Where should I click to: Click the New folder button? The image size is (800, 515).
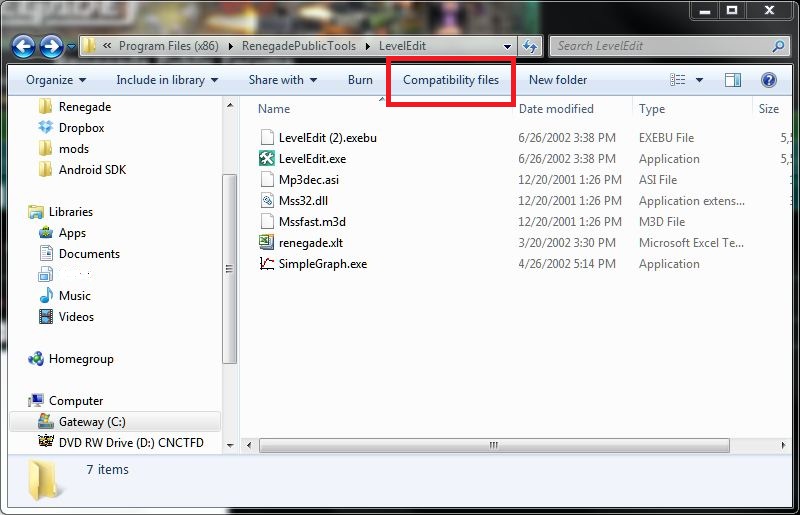558,80
